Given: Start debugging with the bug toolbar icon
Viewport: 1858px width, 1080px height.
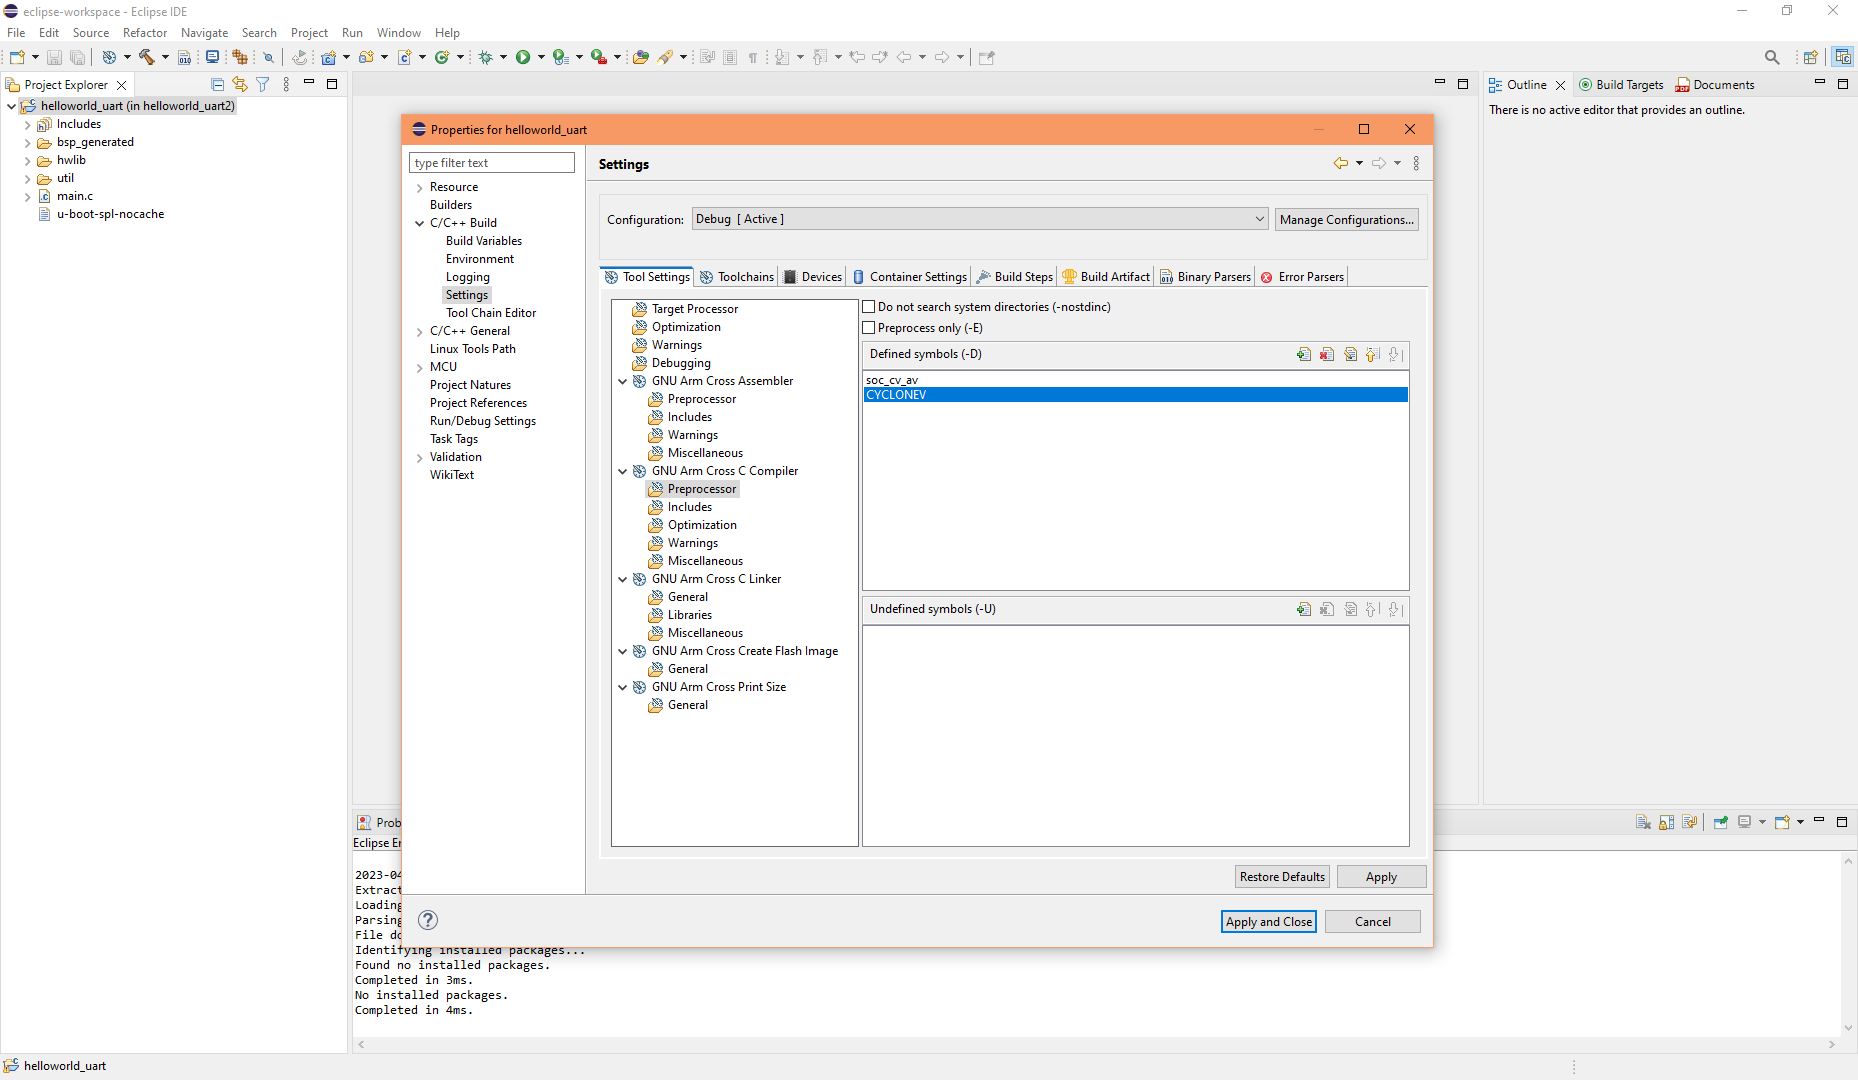Looking at the screenshot, I should point(486,57).
